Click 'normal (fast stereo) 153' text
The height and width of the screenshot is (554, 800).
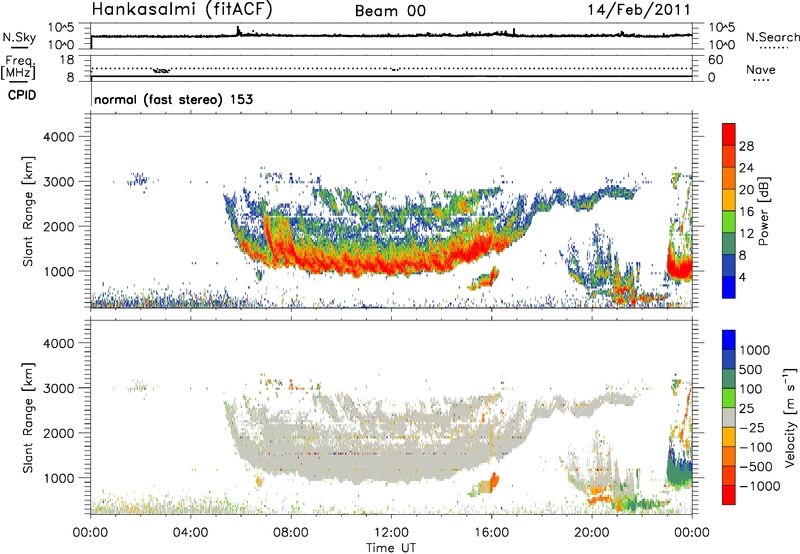click(173, 99)
